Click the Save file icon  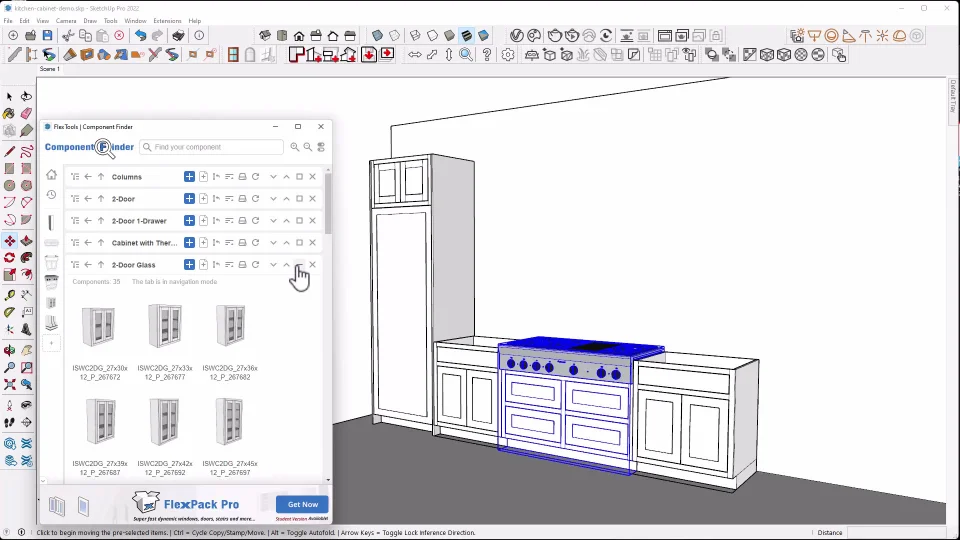click(x=47, y=36)
